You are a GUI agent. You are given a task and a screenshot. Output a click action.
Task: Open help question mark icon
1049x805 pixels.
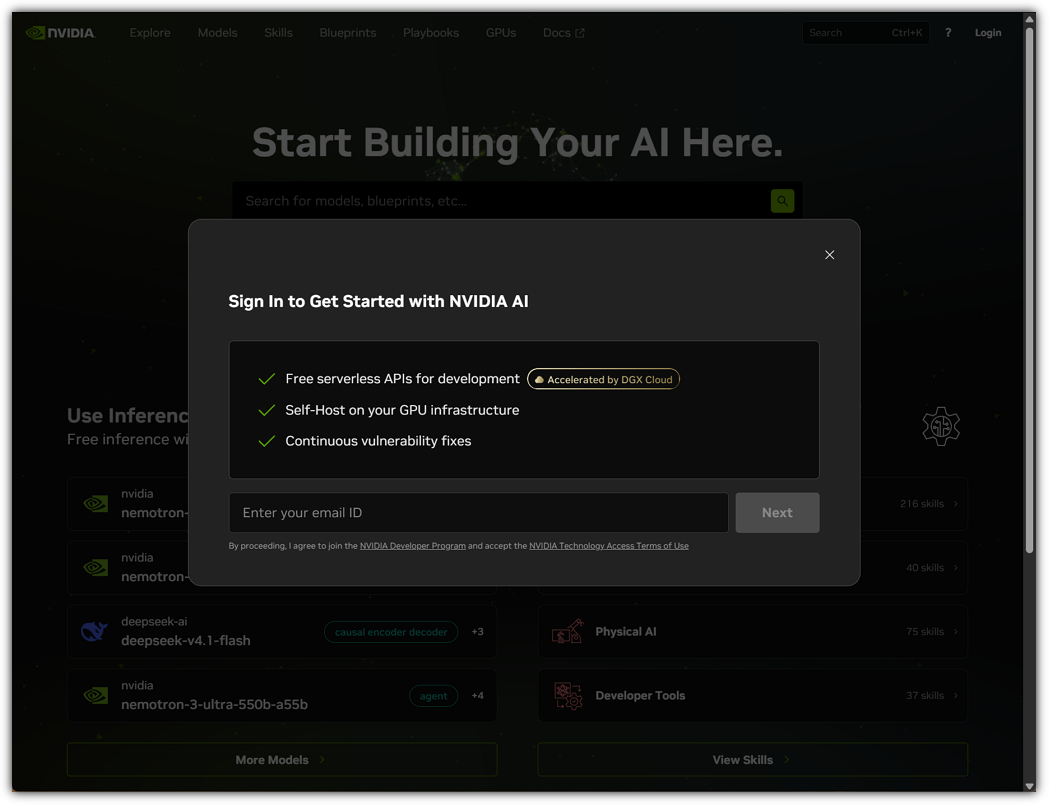(948, 33)
